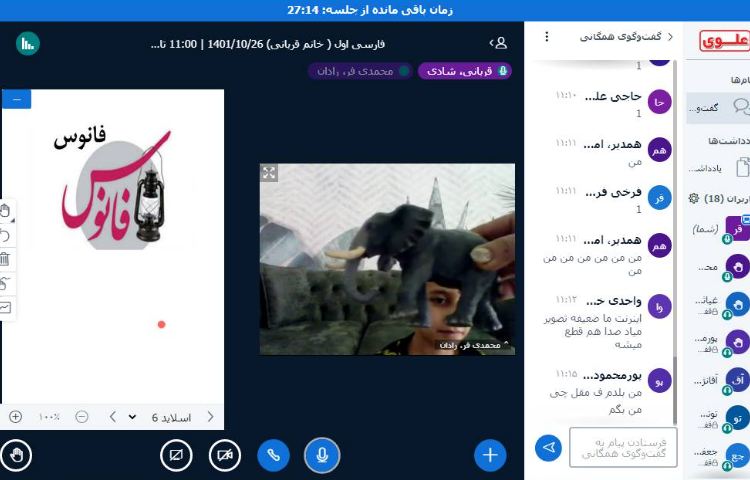This screenshot has width=750, height=480.
Task: Minimize the presentation with the blue button
Action: pyautogui.click(x=17, y=99)
